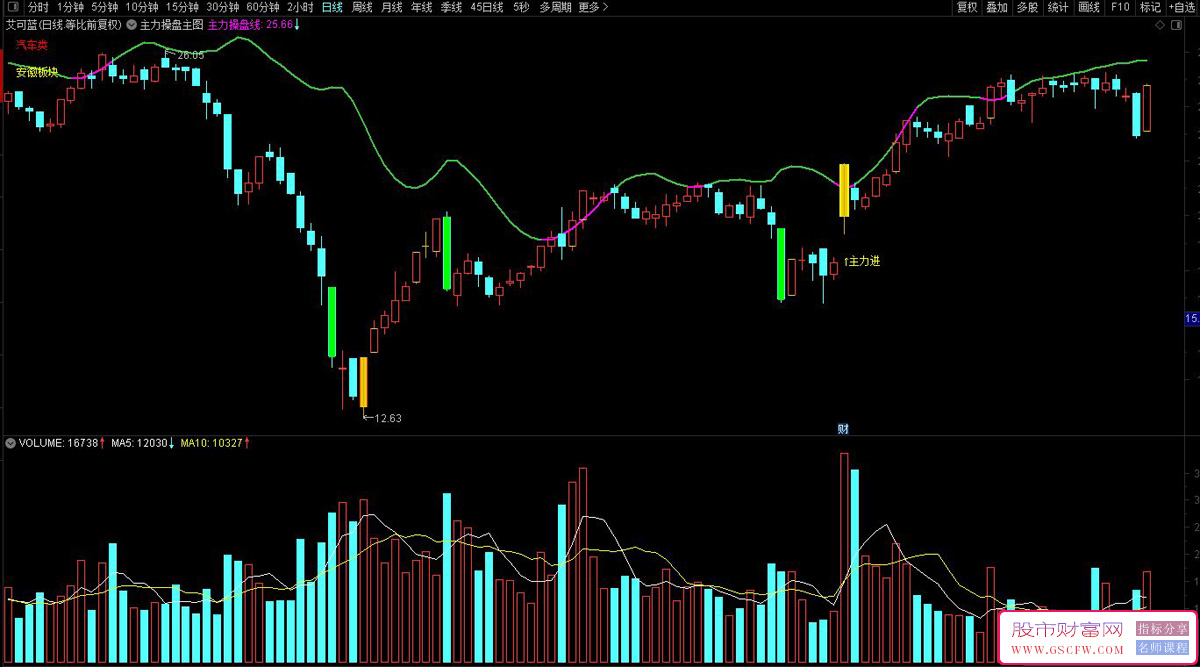This screenshot has width=1200, height=667.
Task: Activate the 画线 drawing tool
Action: tap(1089, 7)
